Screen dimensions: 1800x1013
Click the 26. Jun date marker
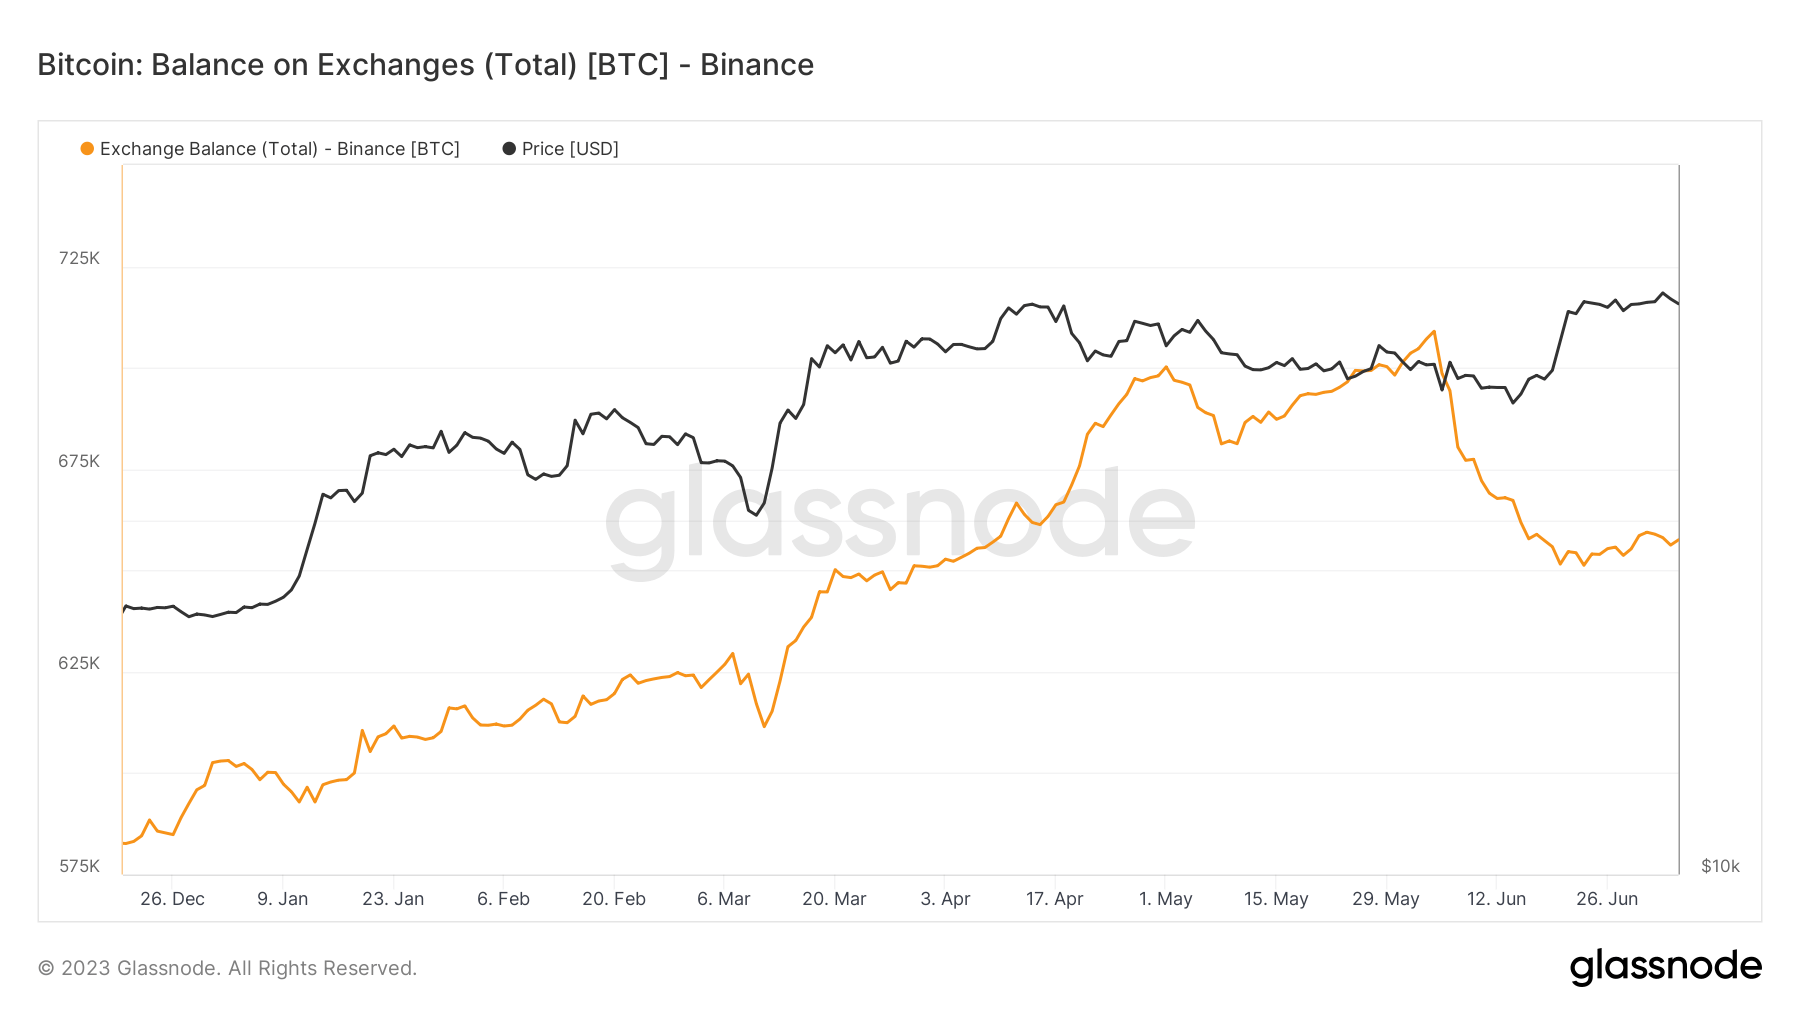click(1606, 899)
